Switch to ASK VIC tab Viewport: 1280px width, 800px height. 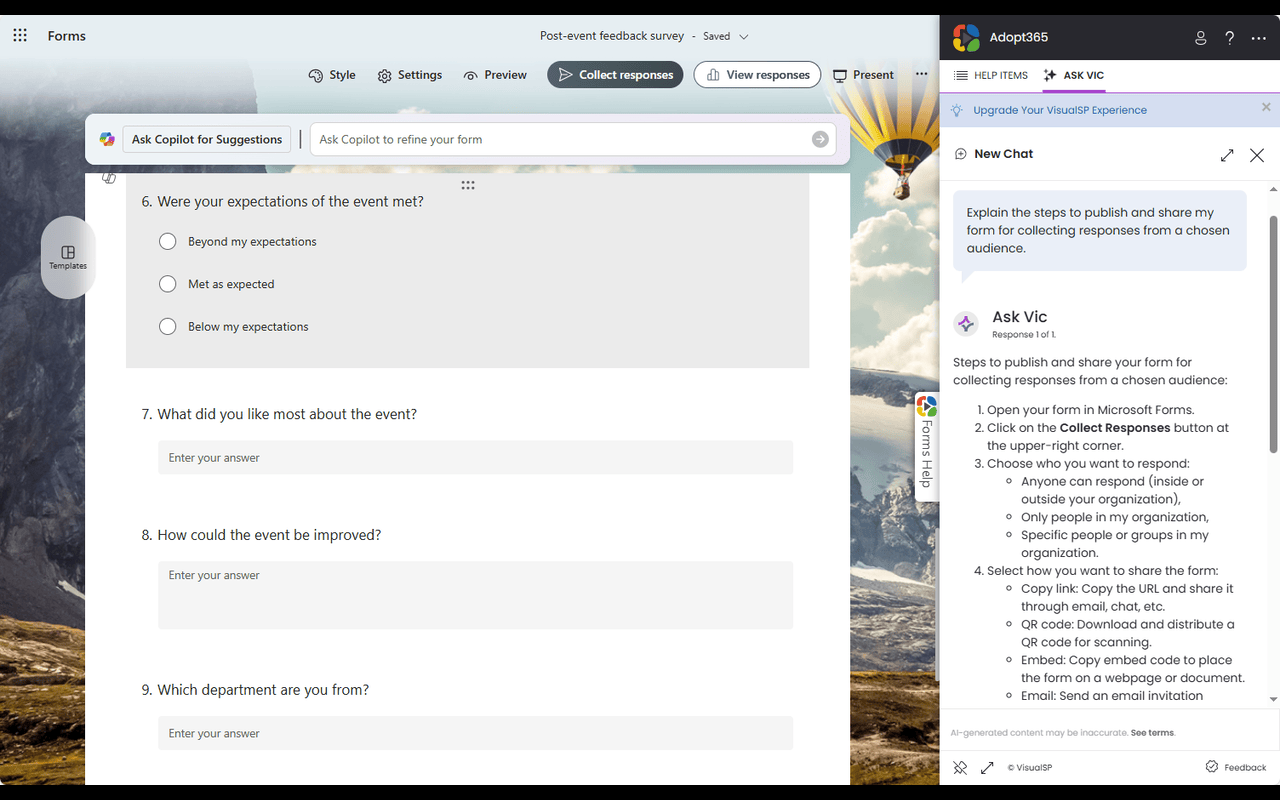click(1073, 75)
